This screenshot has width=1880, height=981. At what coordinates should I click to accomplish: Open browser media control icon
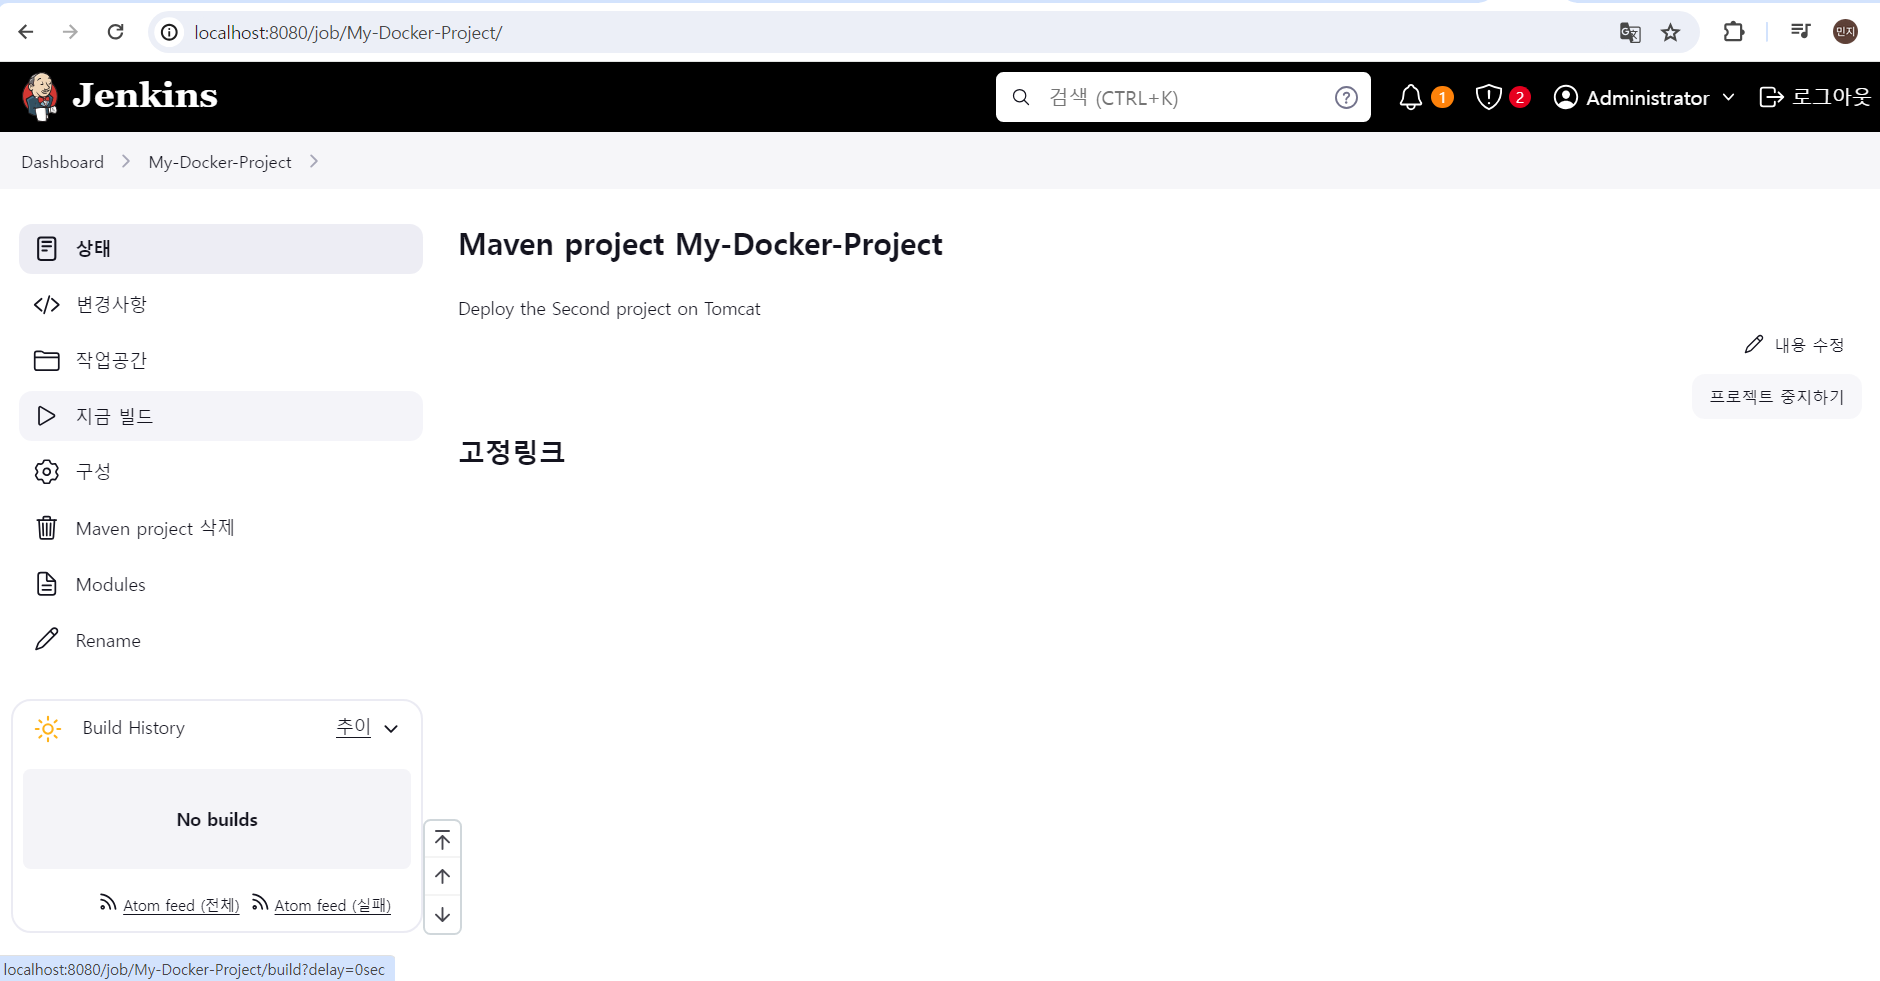(1801, 32)
